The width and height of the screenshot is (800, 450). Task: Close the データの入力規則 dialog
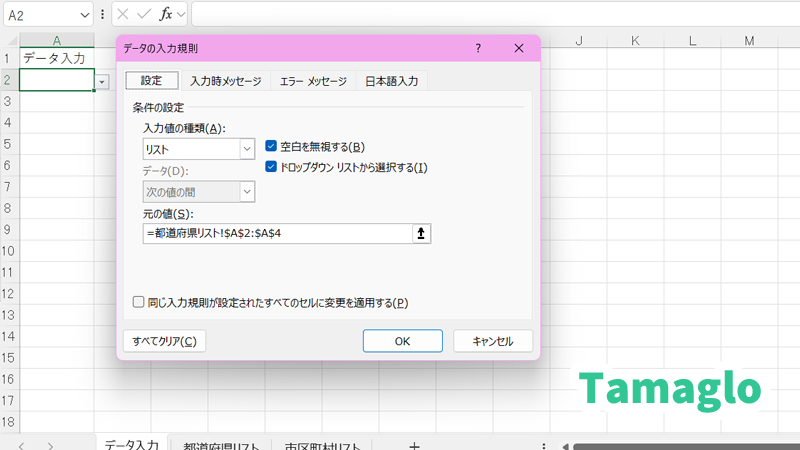coord(518,48)
